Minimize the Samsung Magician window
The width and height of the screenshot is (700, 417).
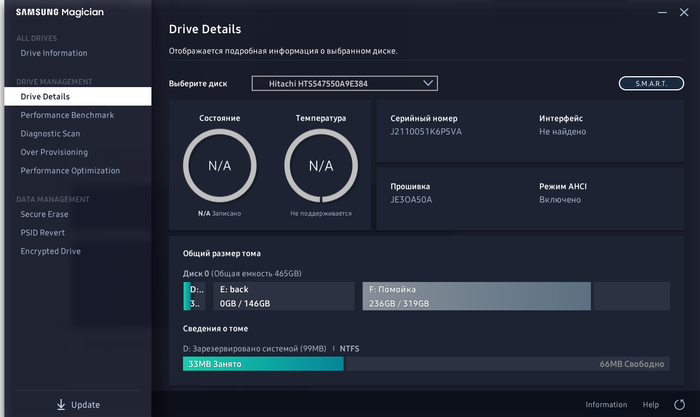coord(660,12)
